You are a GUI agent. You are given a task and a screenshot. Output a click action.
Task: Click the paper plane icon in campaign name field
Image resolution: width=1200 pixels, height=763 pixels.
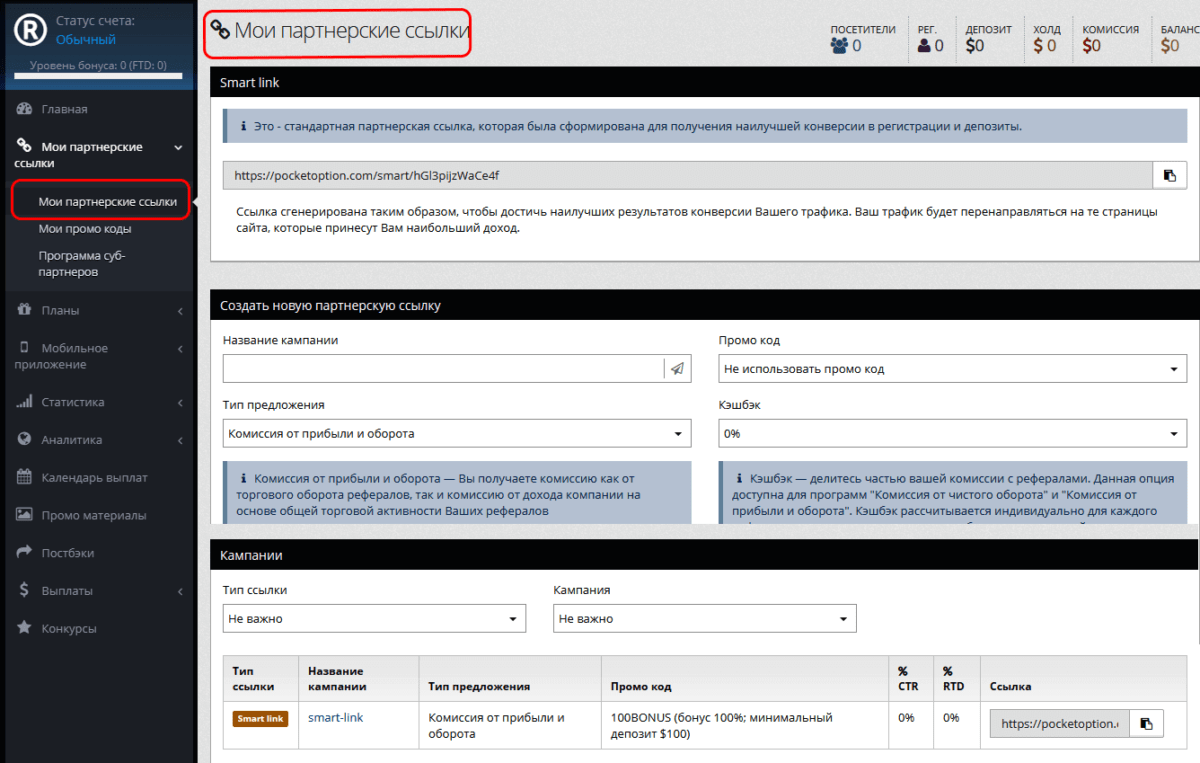[677, 369]
